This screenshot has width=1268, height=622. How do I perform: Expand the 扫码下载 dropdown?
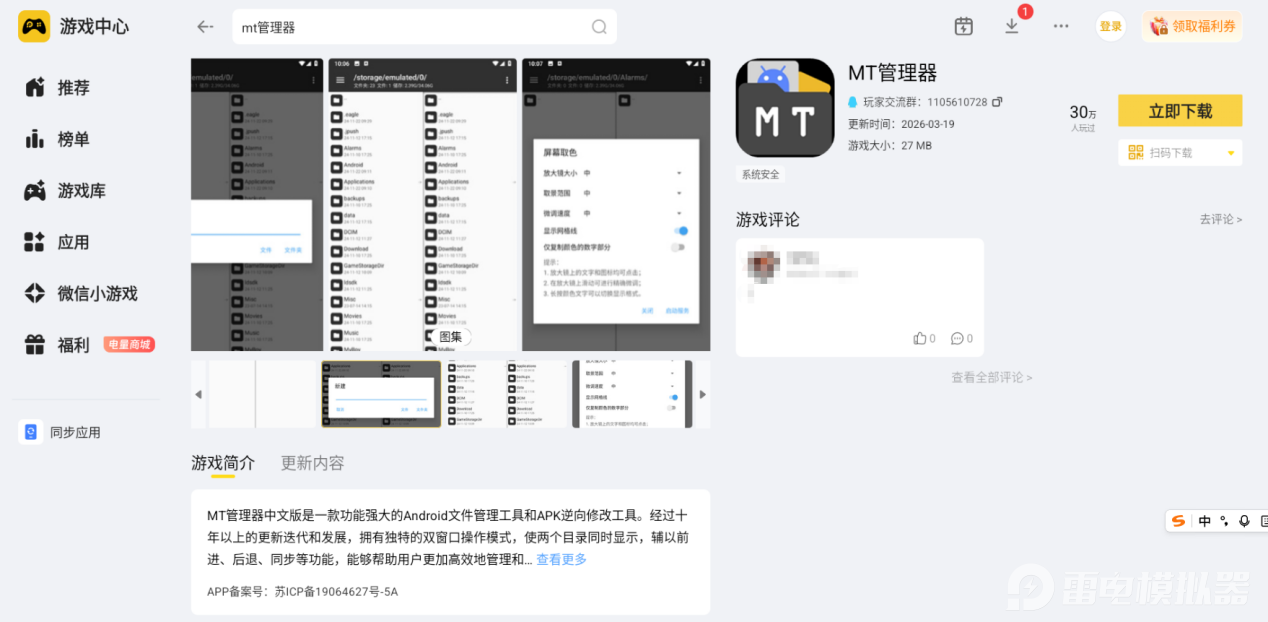coord(1231,153)
